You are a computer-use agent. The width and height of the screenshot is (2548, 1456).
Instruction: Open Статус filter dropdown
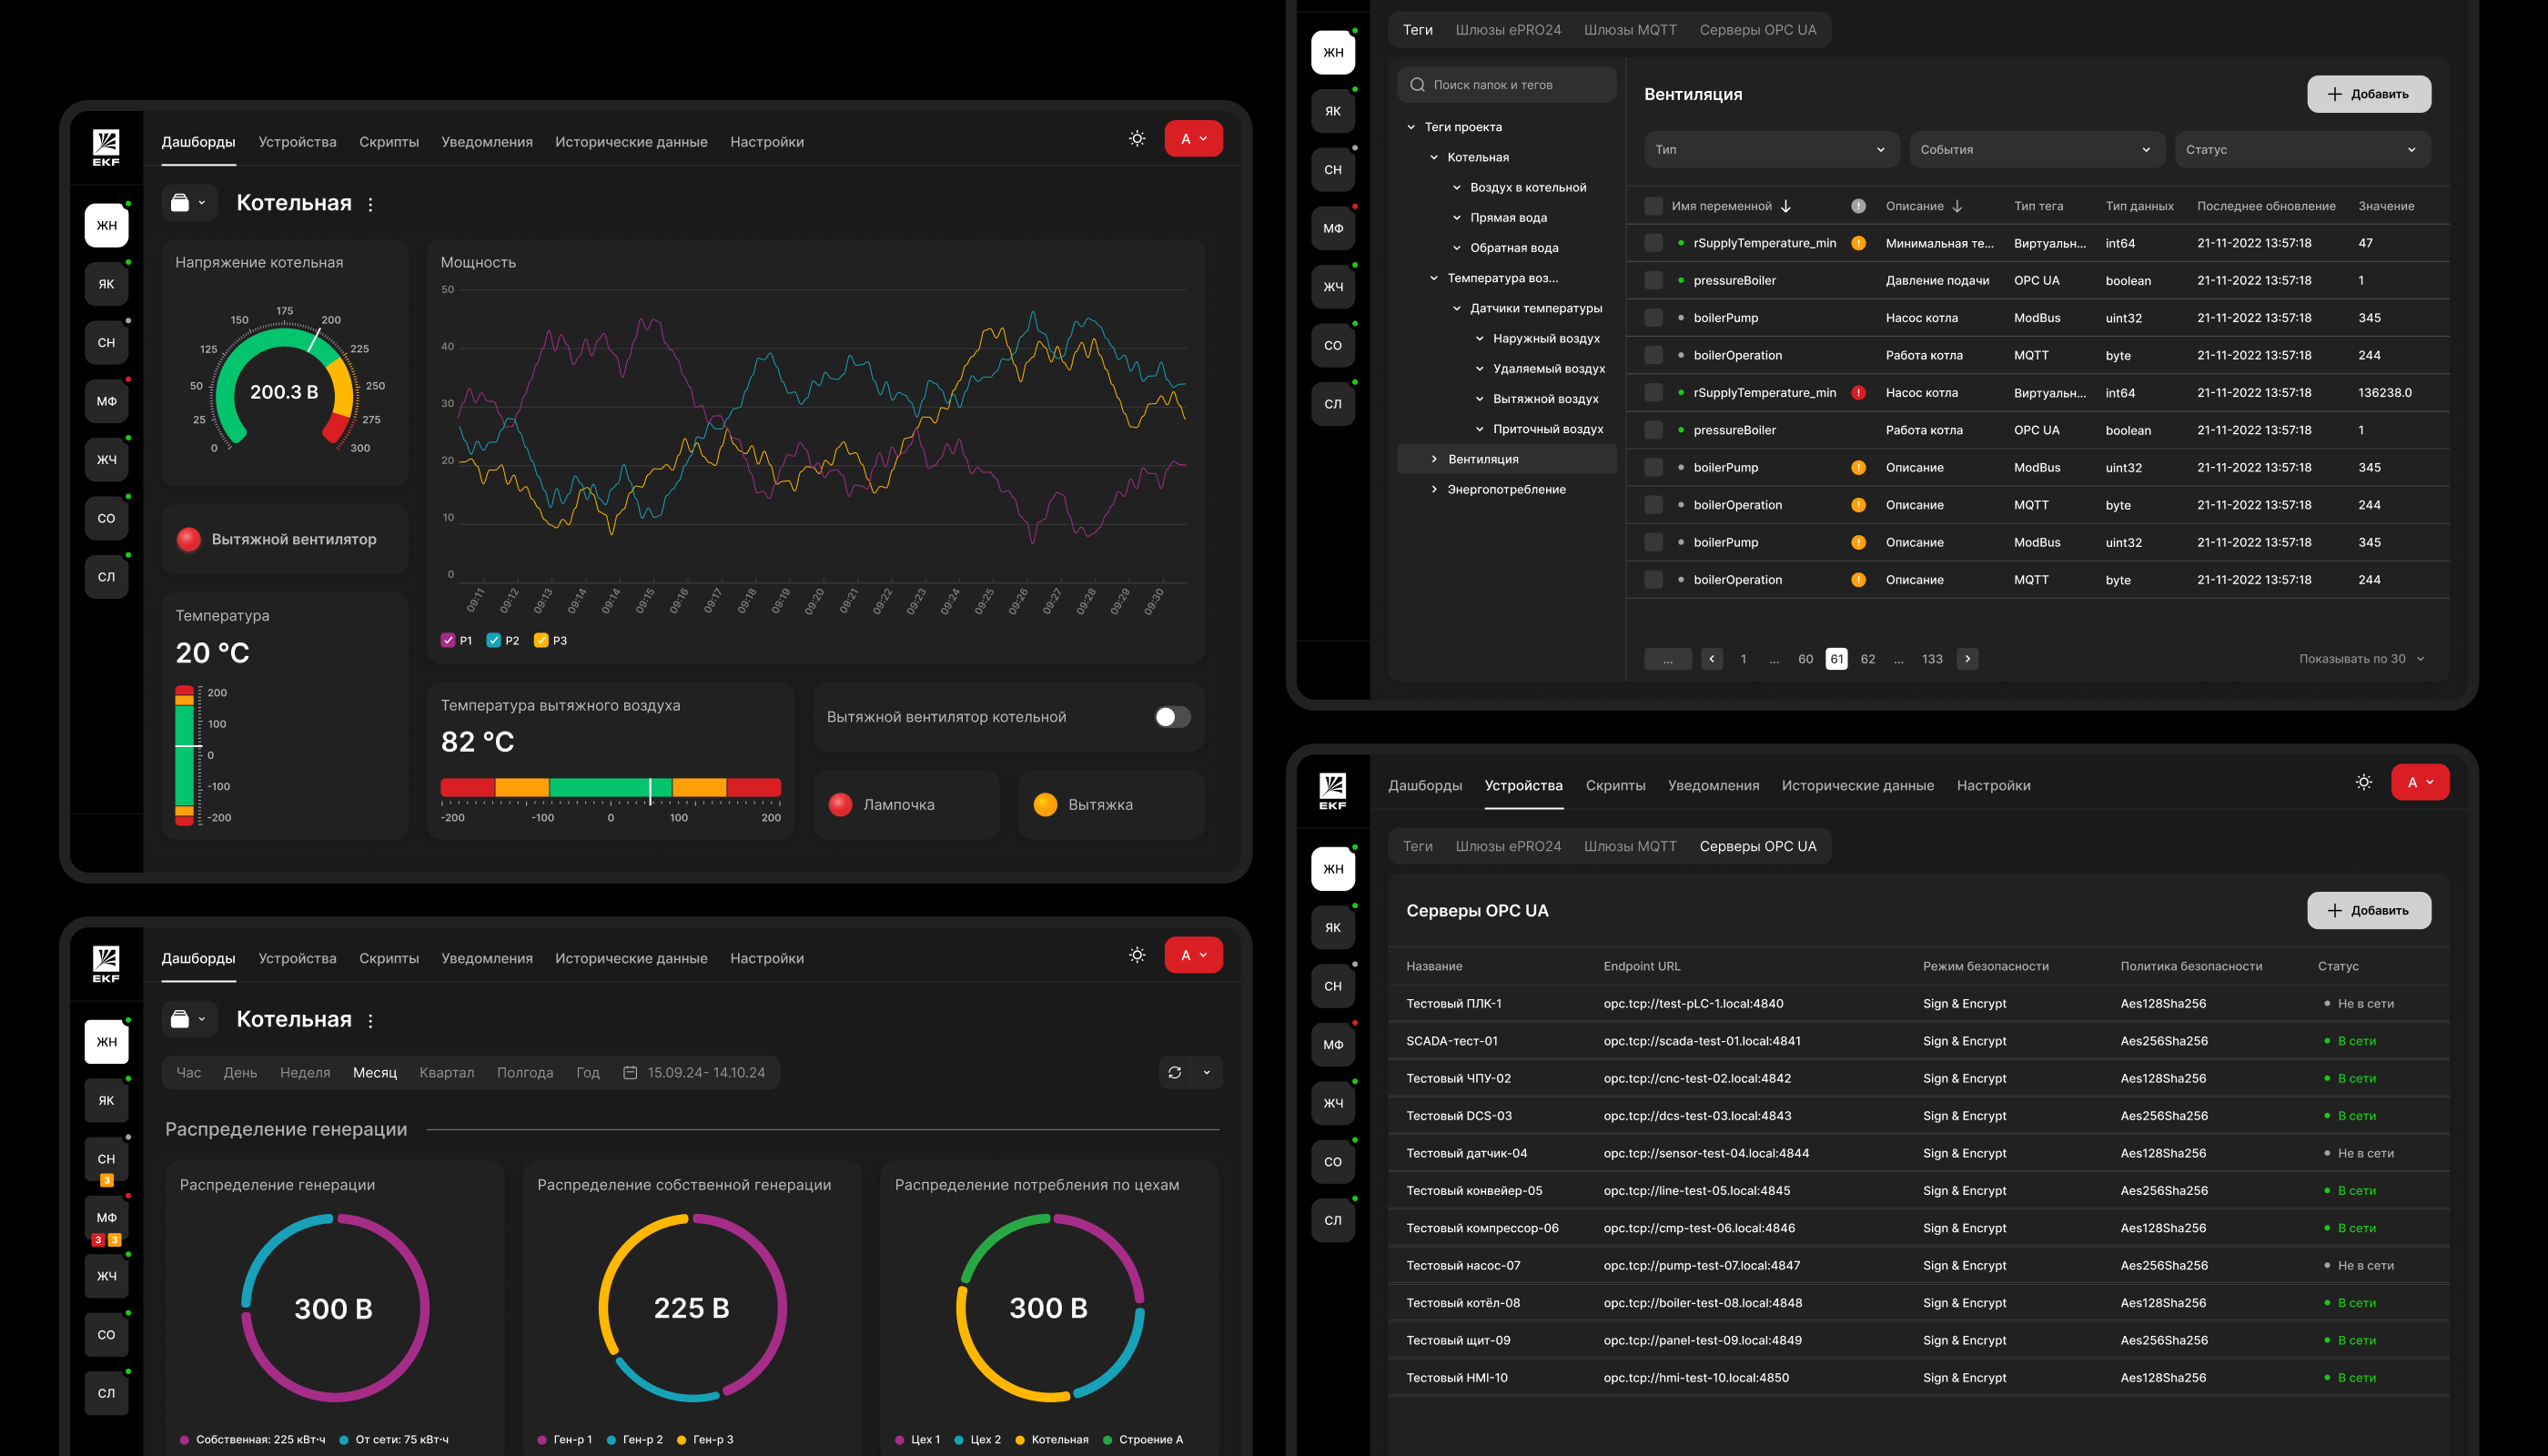pos(2303,150)
